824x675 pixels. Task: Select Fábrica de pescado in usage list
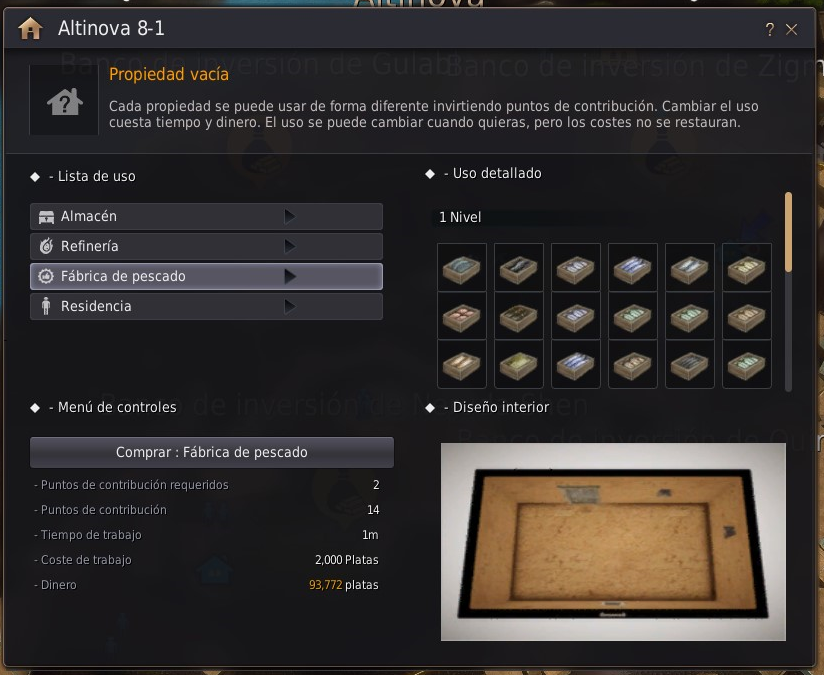click(206, 276)
